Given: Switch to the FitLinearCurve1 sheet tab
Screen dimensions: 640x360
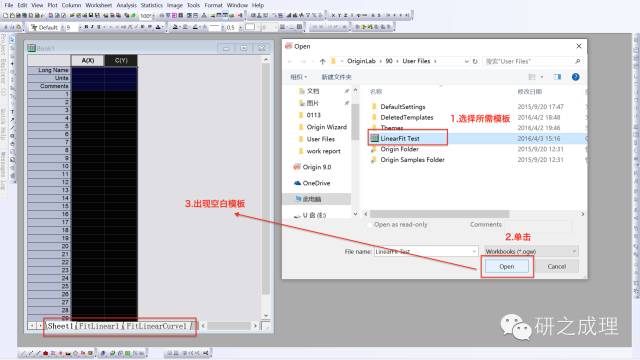Looking at the screenshot, I should [157, 326].
